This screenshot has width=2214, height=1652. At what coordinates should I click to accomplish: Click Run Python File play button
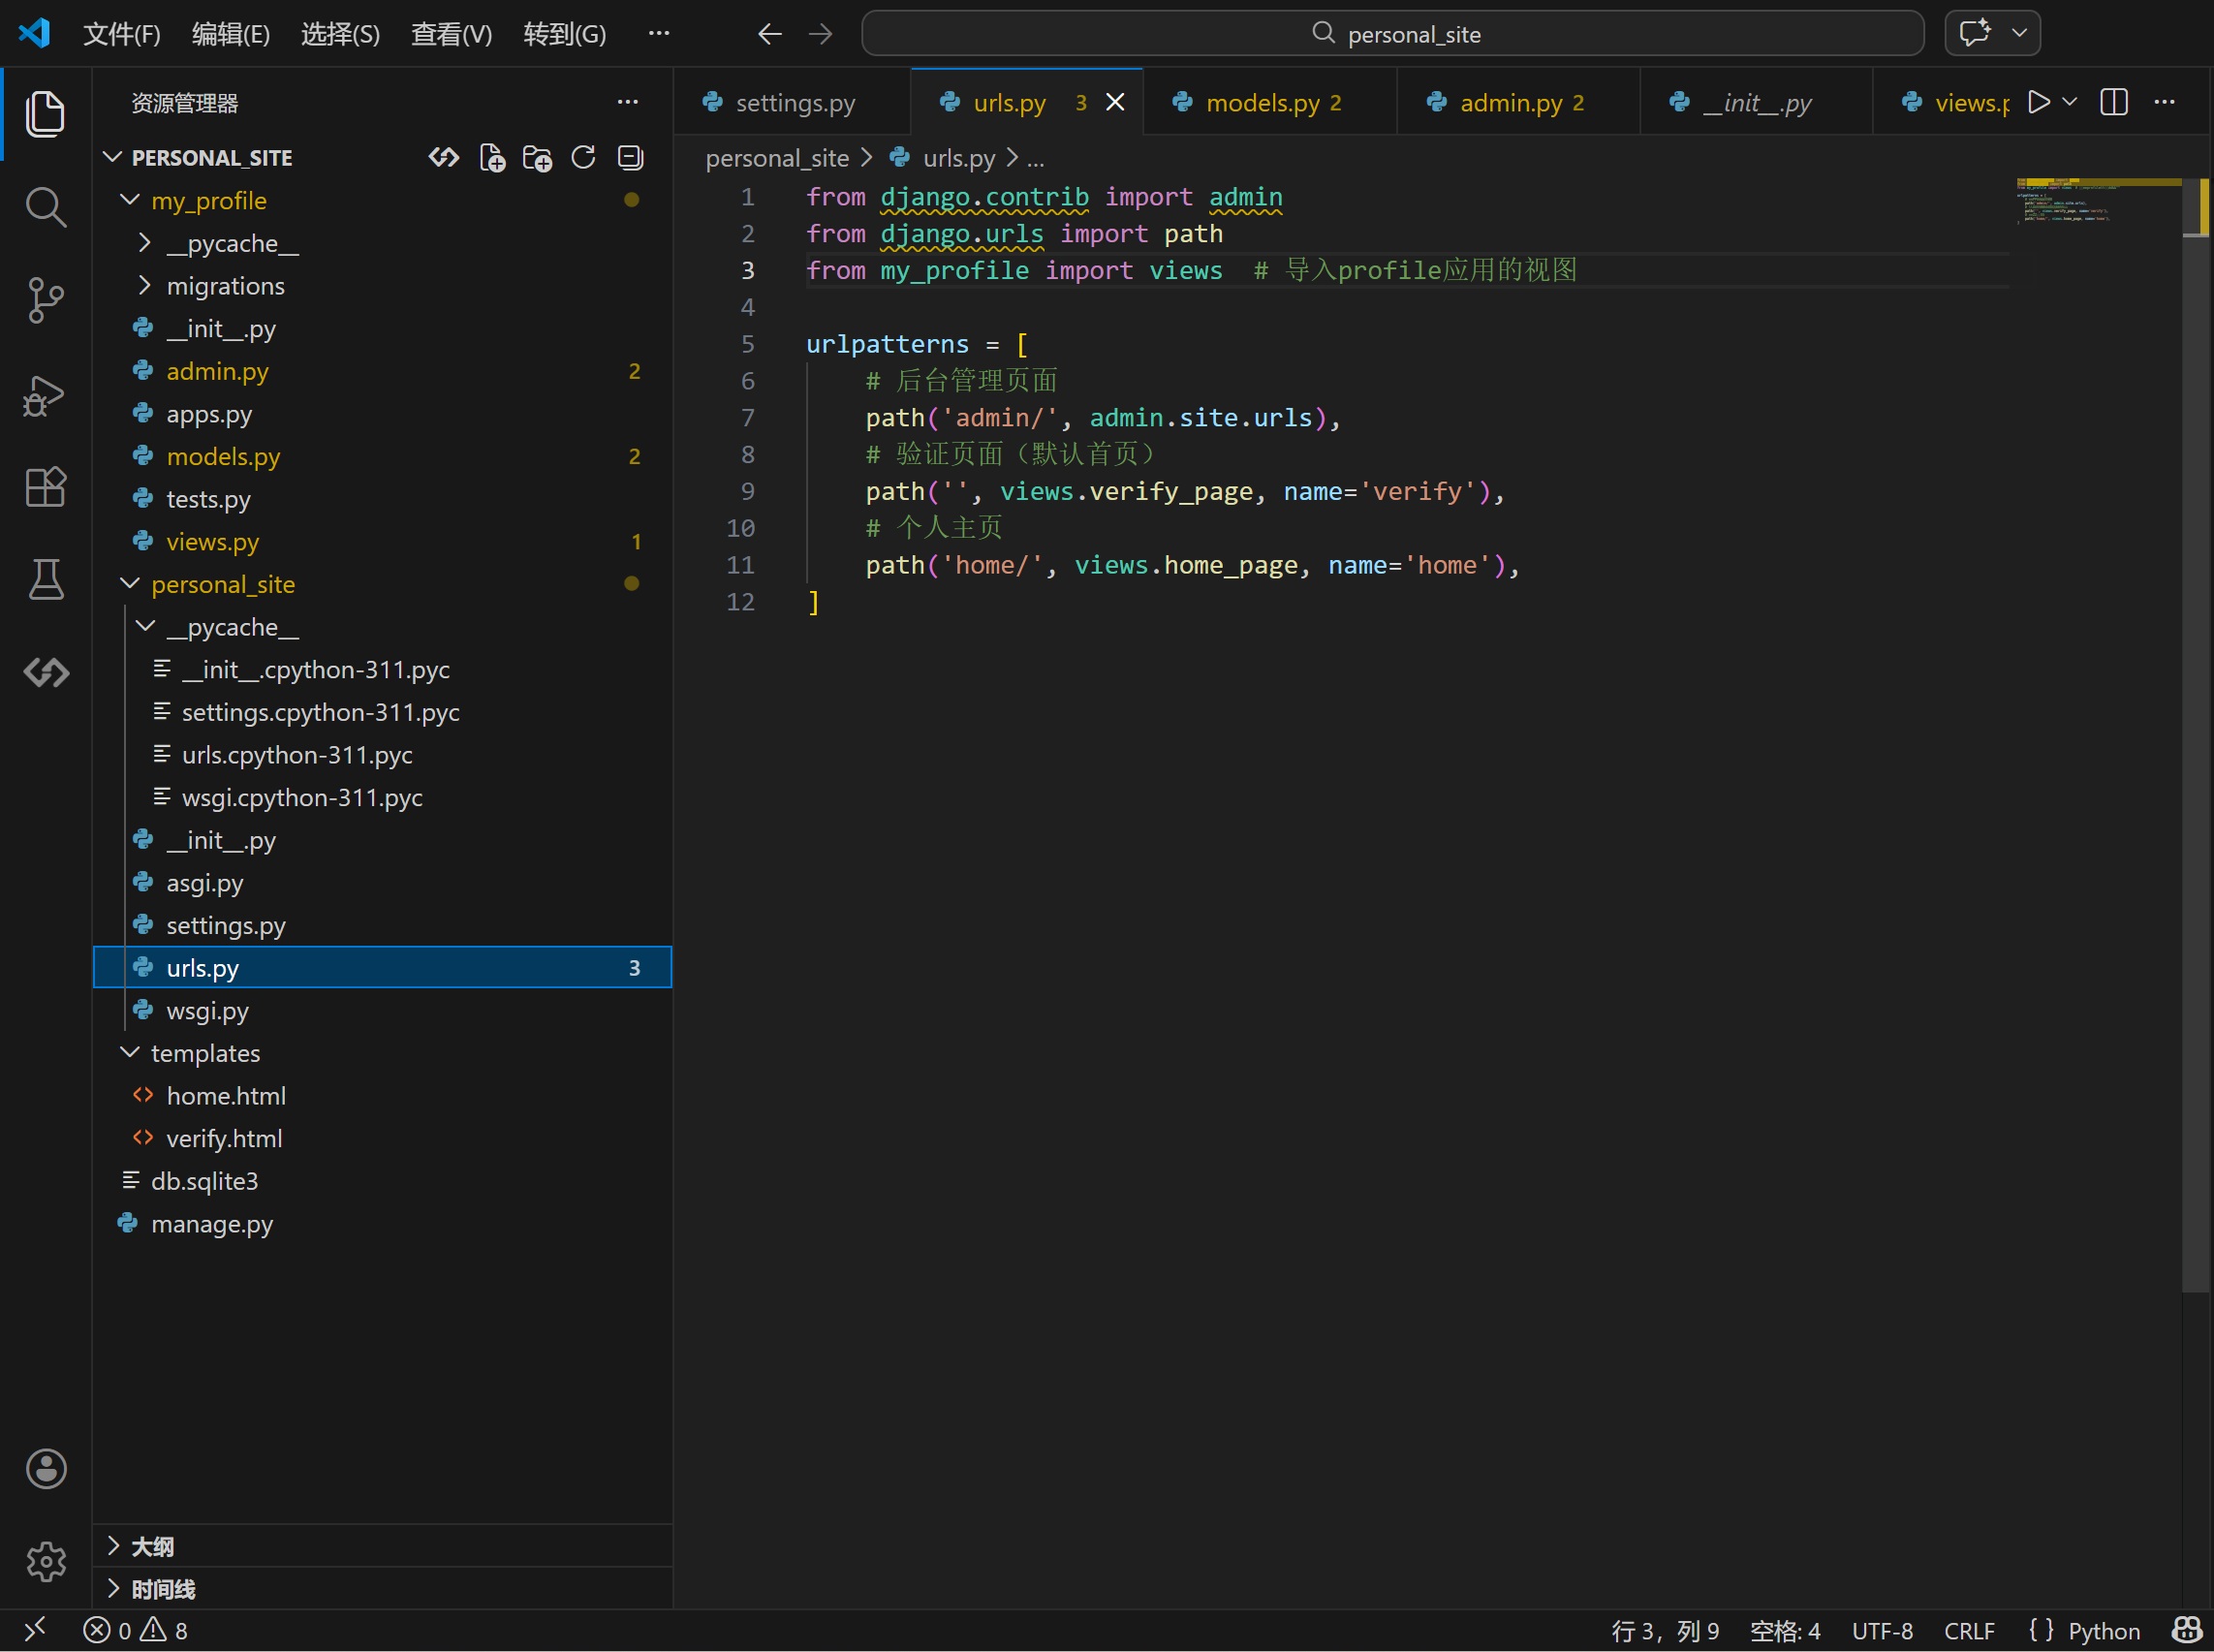(x=2038, y=102)
